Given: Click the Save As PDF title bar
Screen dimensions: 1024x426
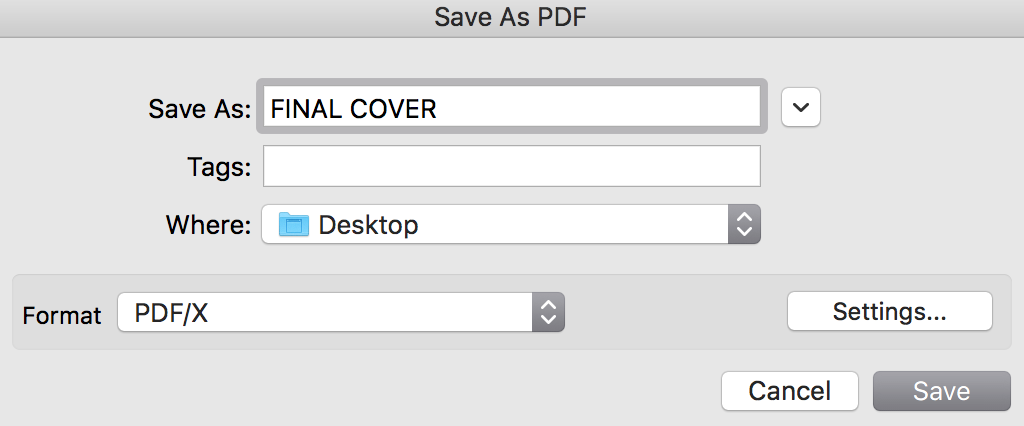Looking at the screenshot, I should [x=512, y=18].
